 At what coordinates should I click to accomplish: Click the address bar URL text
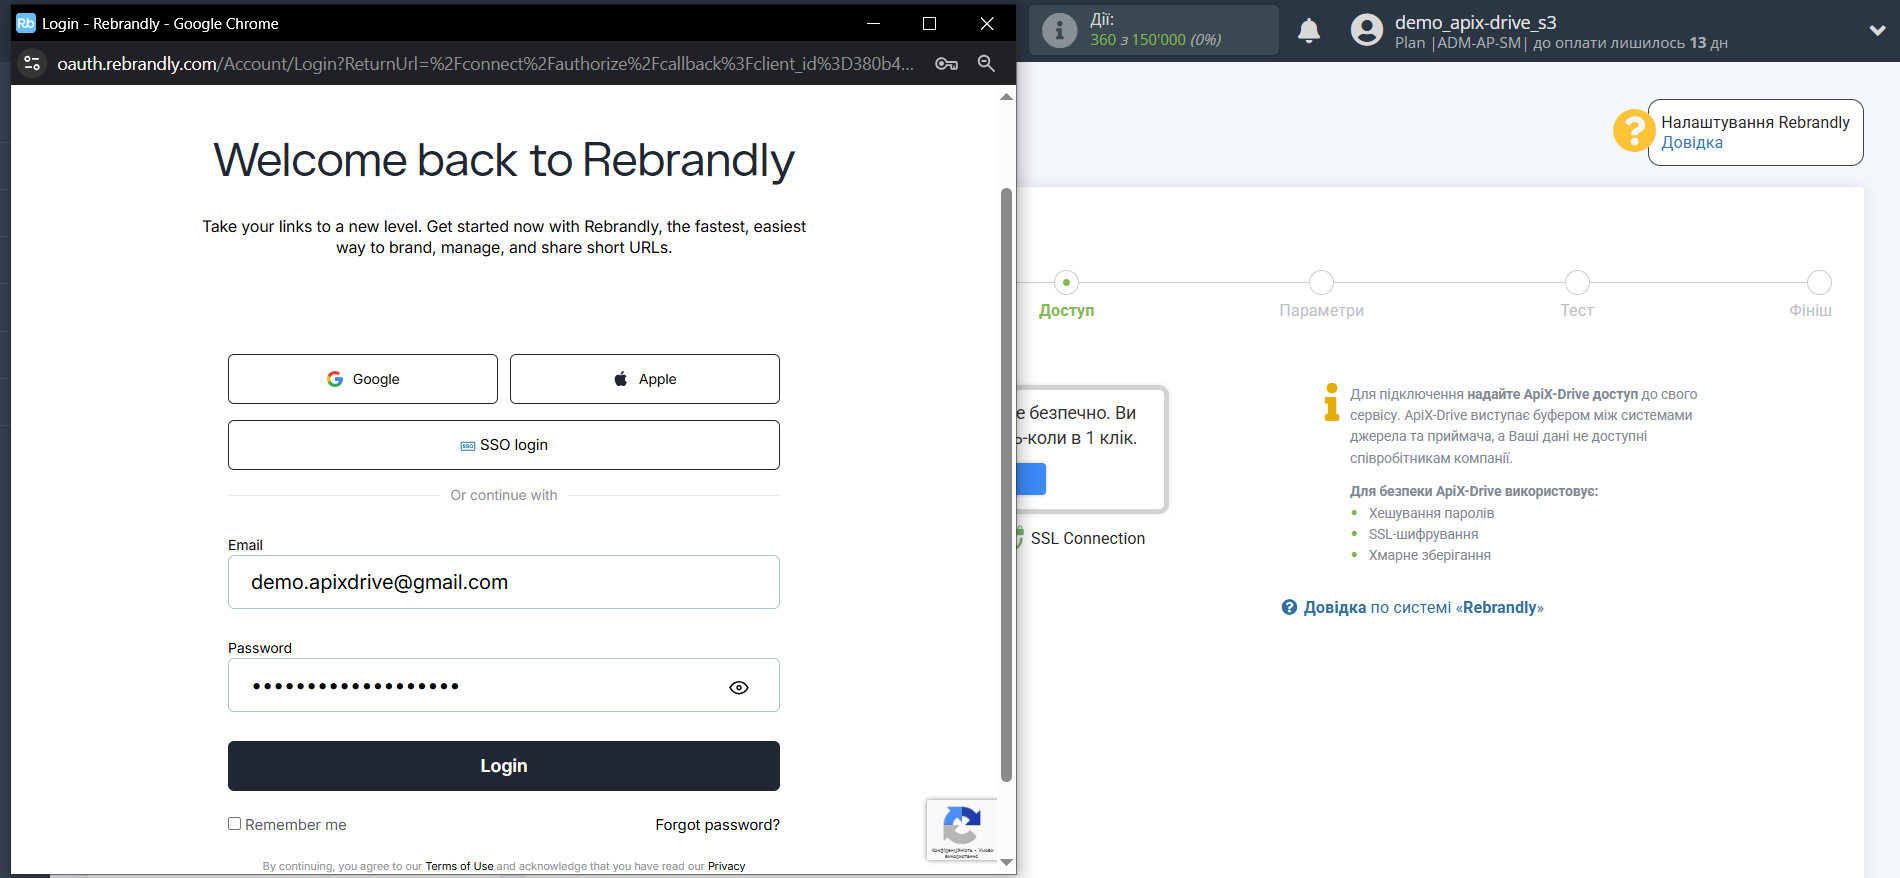[486, 64]
